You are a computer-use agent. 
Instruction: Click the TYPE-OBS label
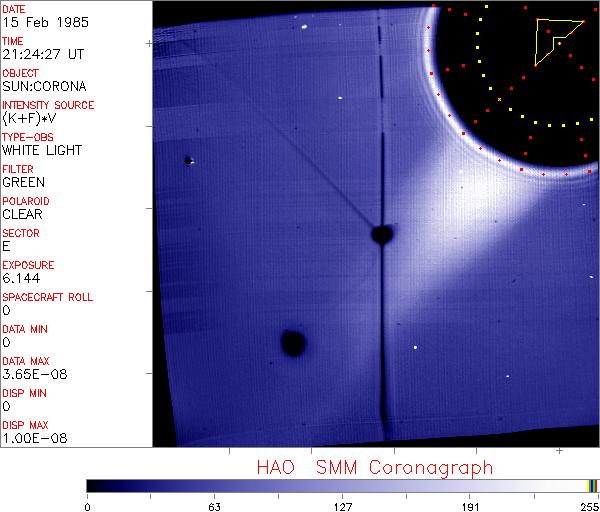(x=28, y=137)
